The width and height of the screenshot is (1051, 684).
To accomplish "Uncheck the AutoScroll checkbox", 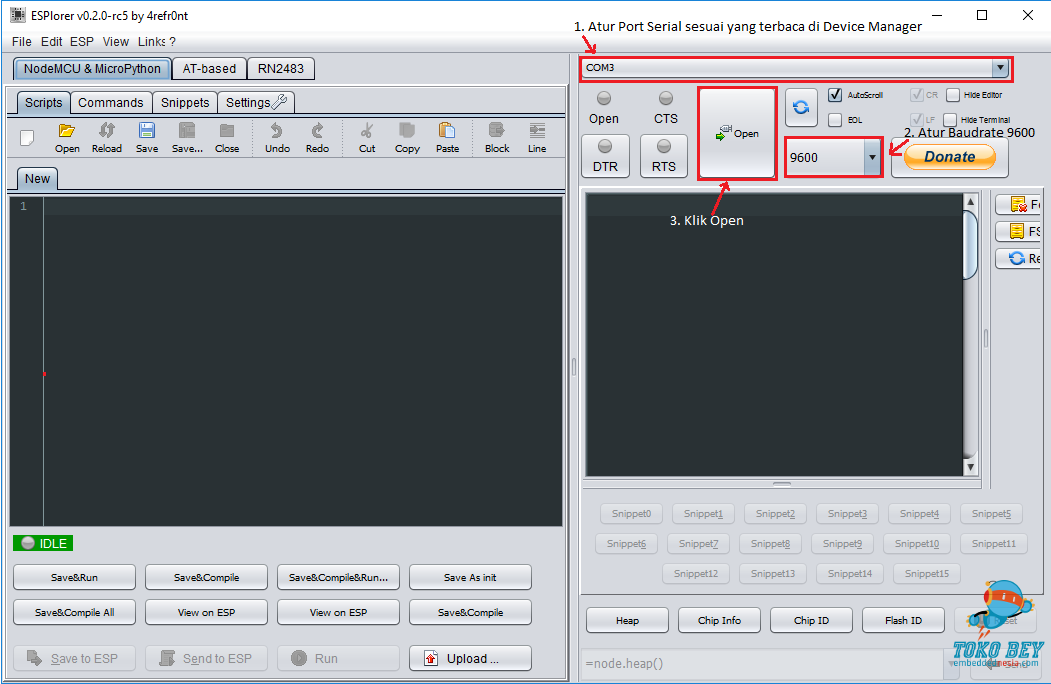I will click(834, 95).
